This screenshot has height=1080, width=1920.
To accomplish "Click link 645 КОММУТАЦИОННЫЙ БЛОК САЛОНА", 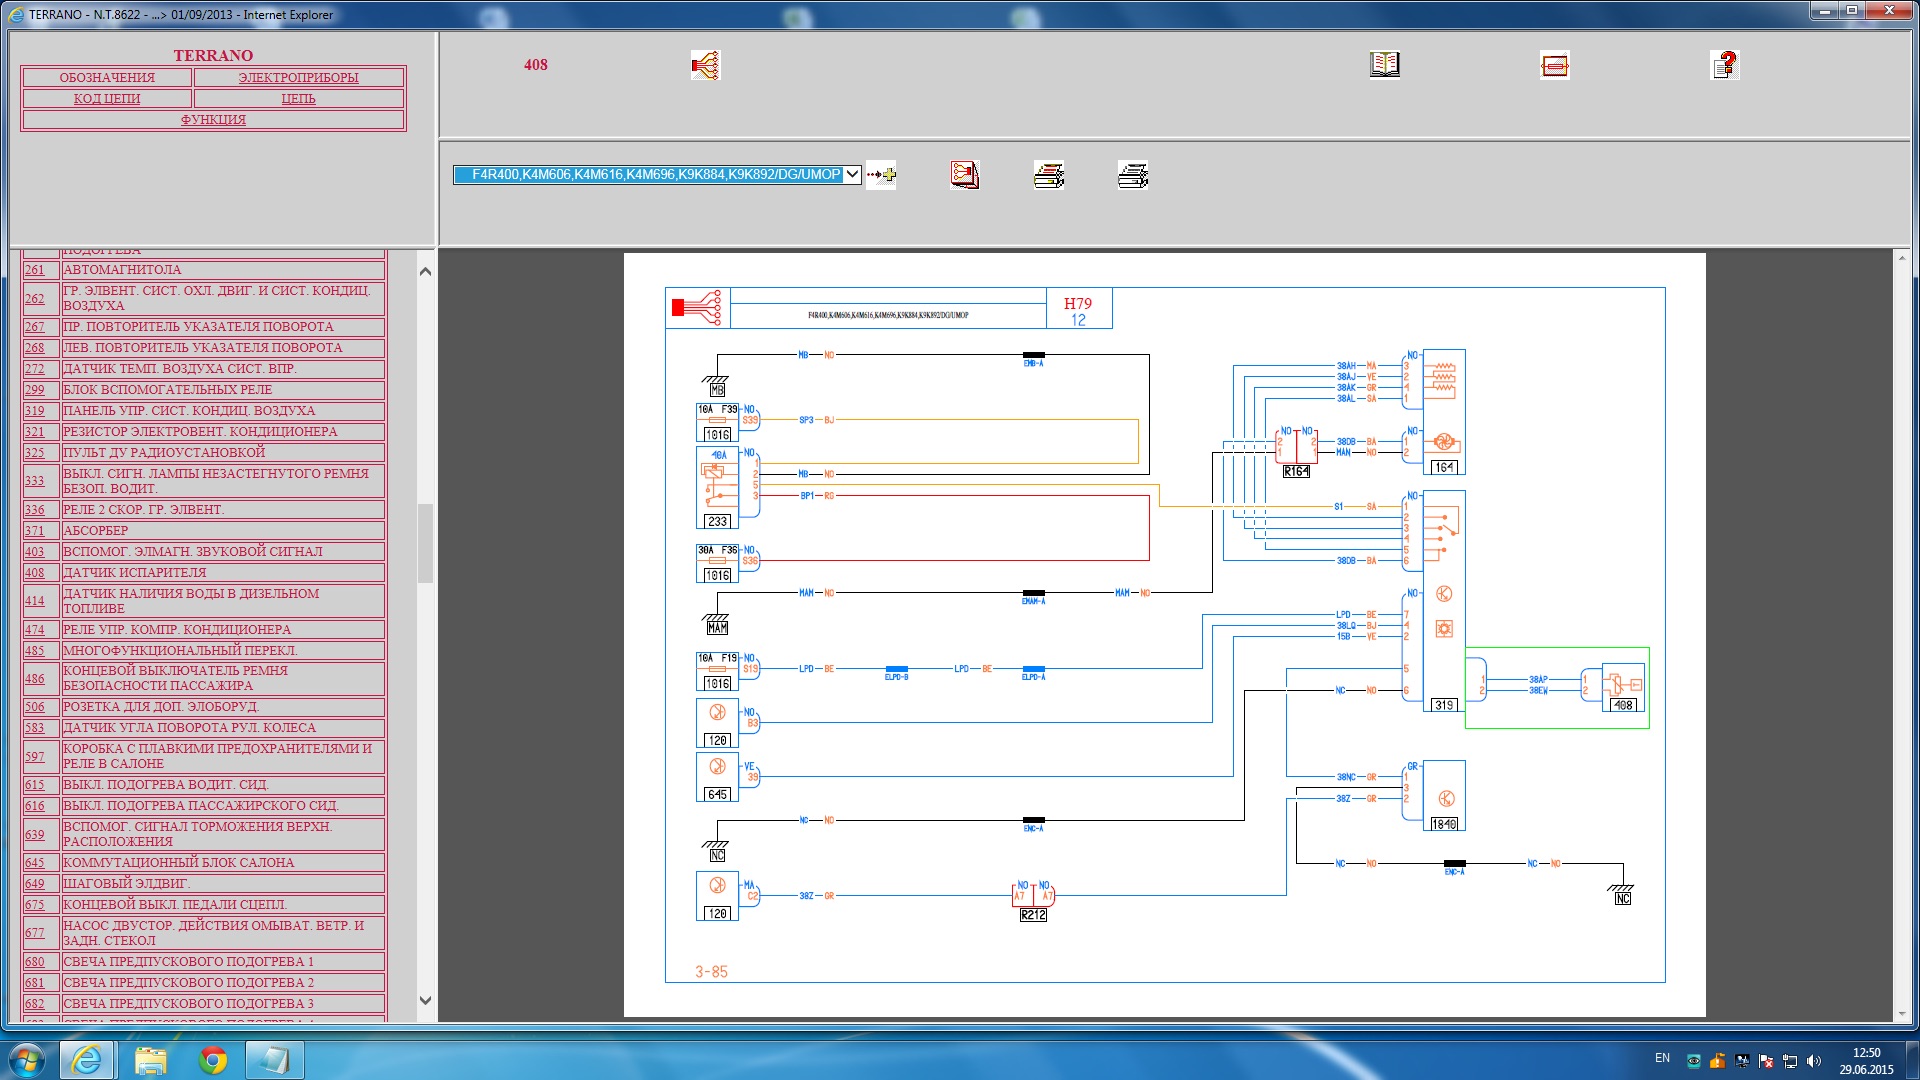I will click(35, 863).
